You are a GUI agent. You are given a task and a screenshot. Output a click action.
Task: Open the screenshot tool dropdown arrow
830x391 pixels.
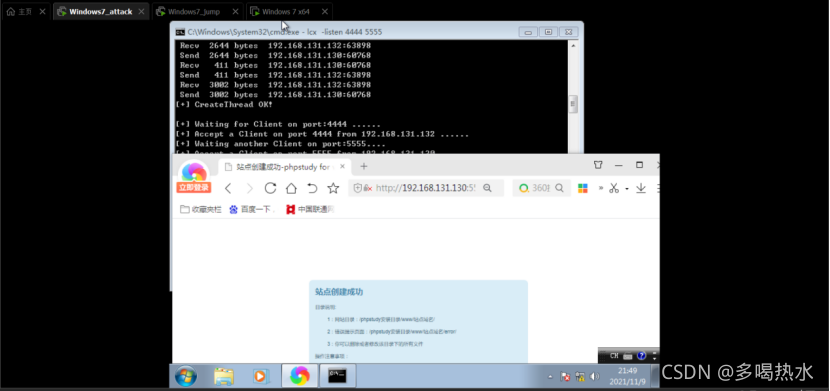[x=627, y=189]
